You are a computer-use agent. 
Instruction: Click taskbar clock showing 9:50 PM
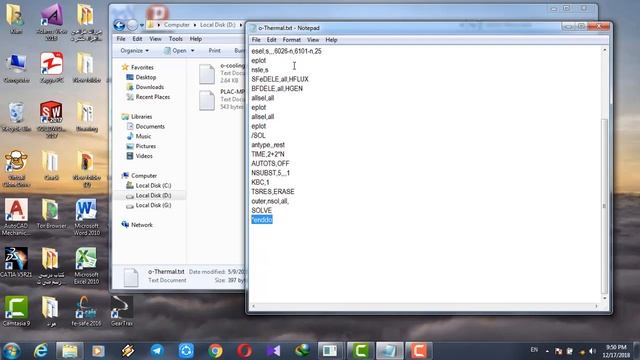click(616, 351)
